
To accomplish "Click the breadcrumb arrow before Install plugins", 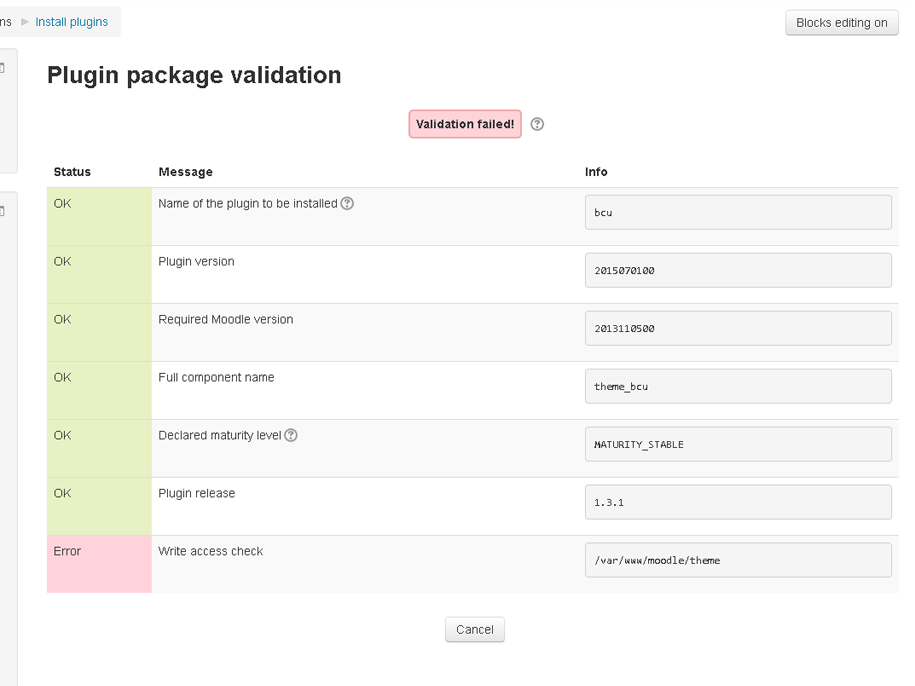I will pos(25,22).
